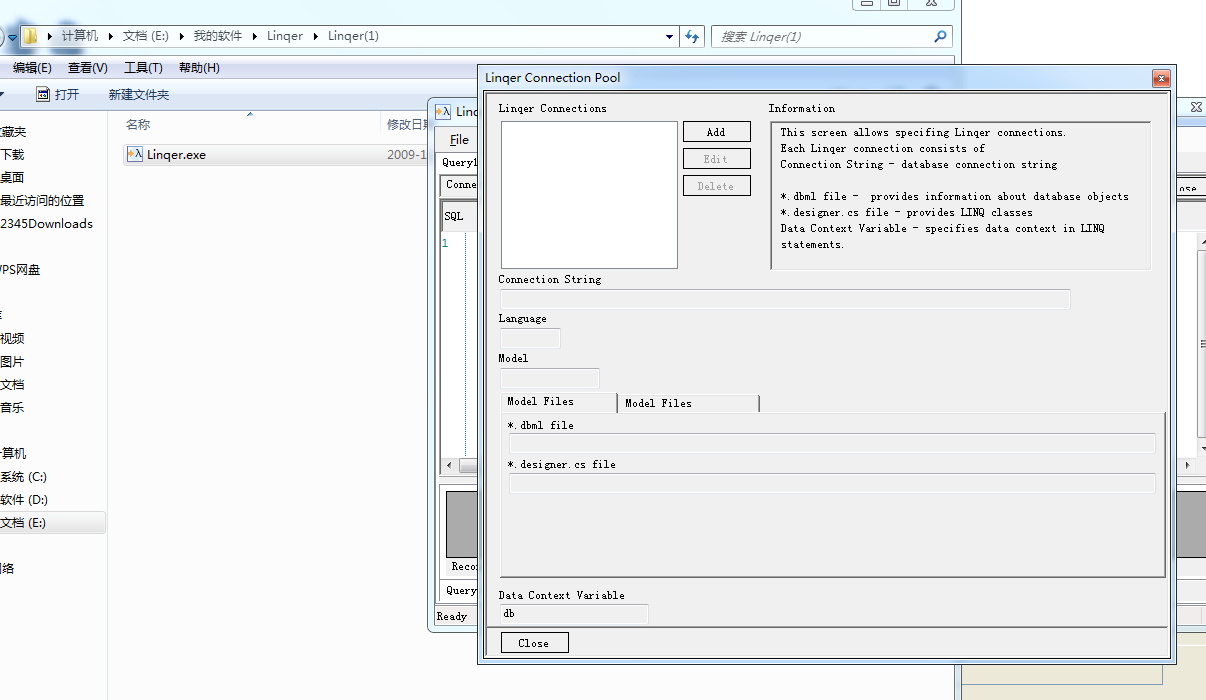Select 2345Downloads in Explorer sidebar
This screenshot has height=700, width=1206.
click(x=46, y=224)
